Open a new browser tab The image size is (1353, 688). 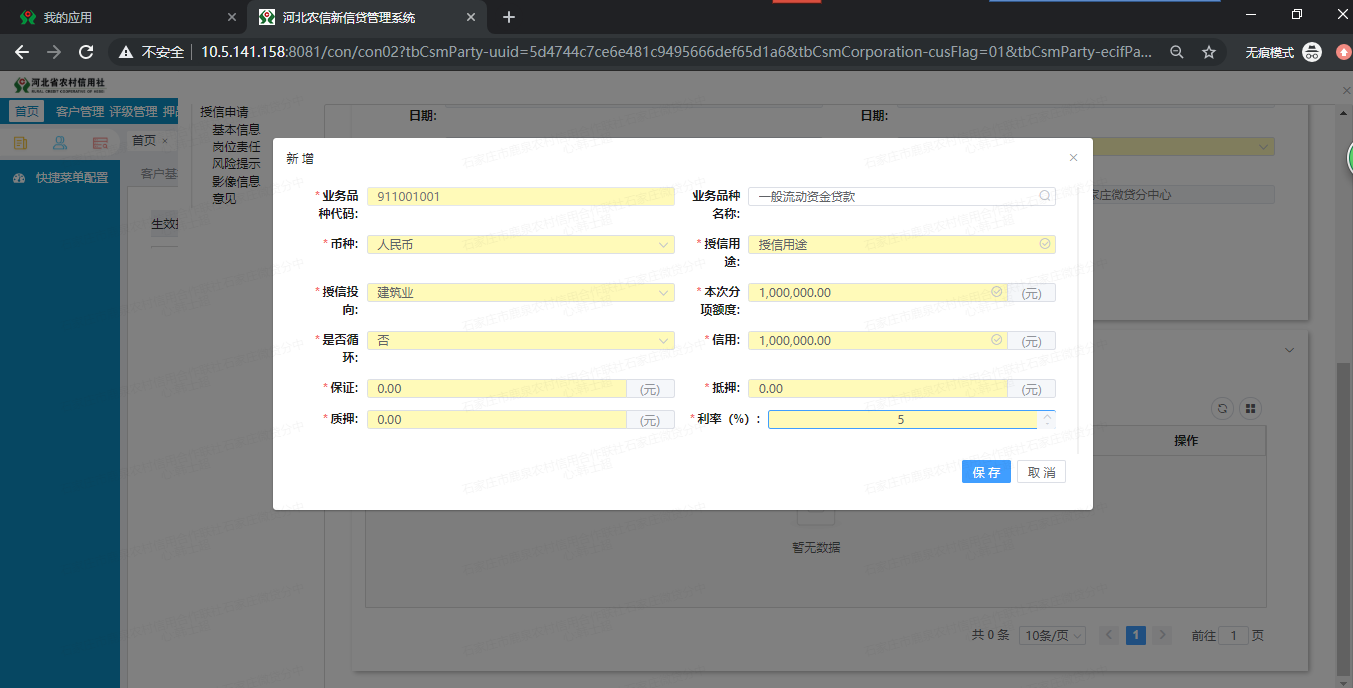[509, 17]
